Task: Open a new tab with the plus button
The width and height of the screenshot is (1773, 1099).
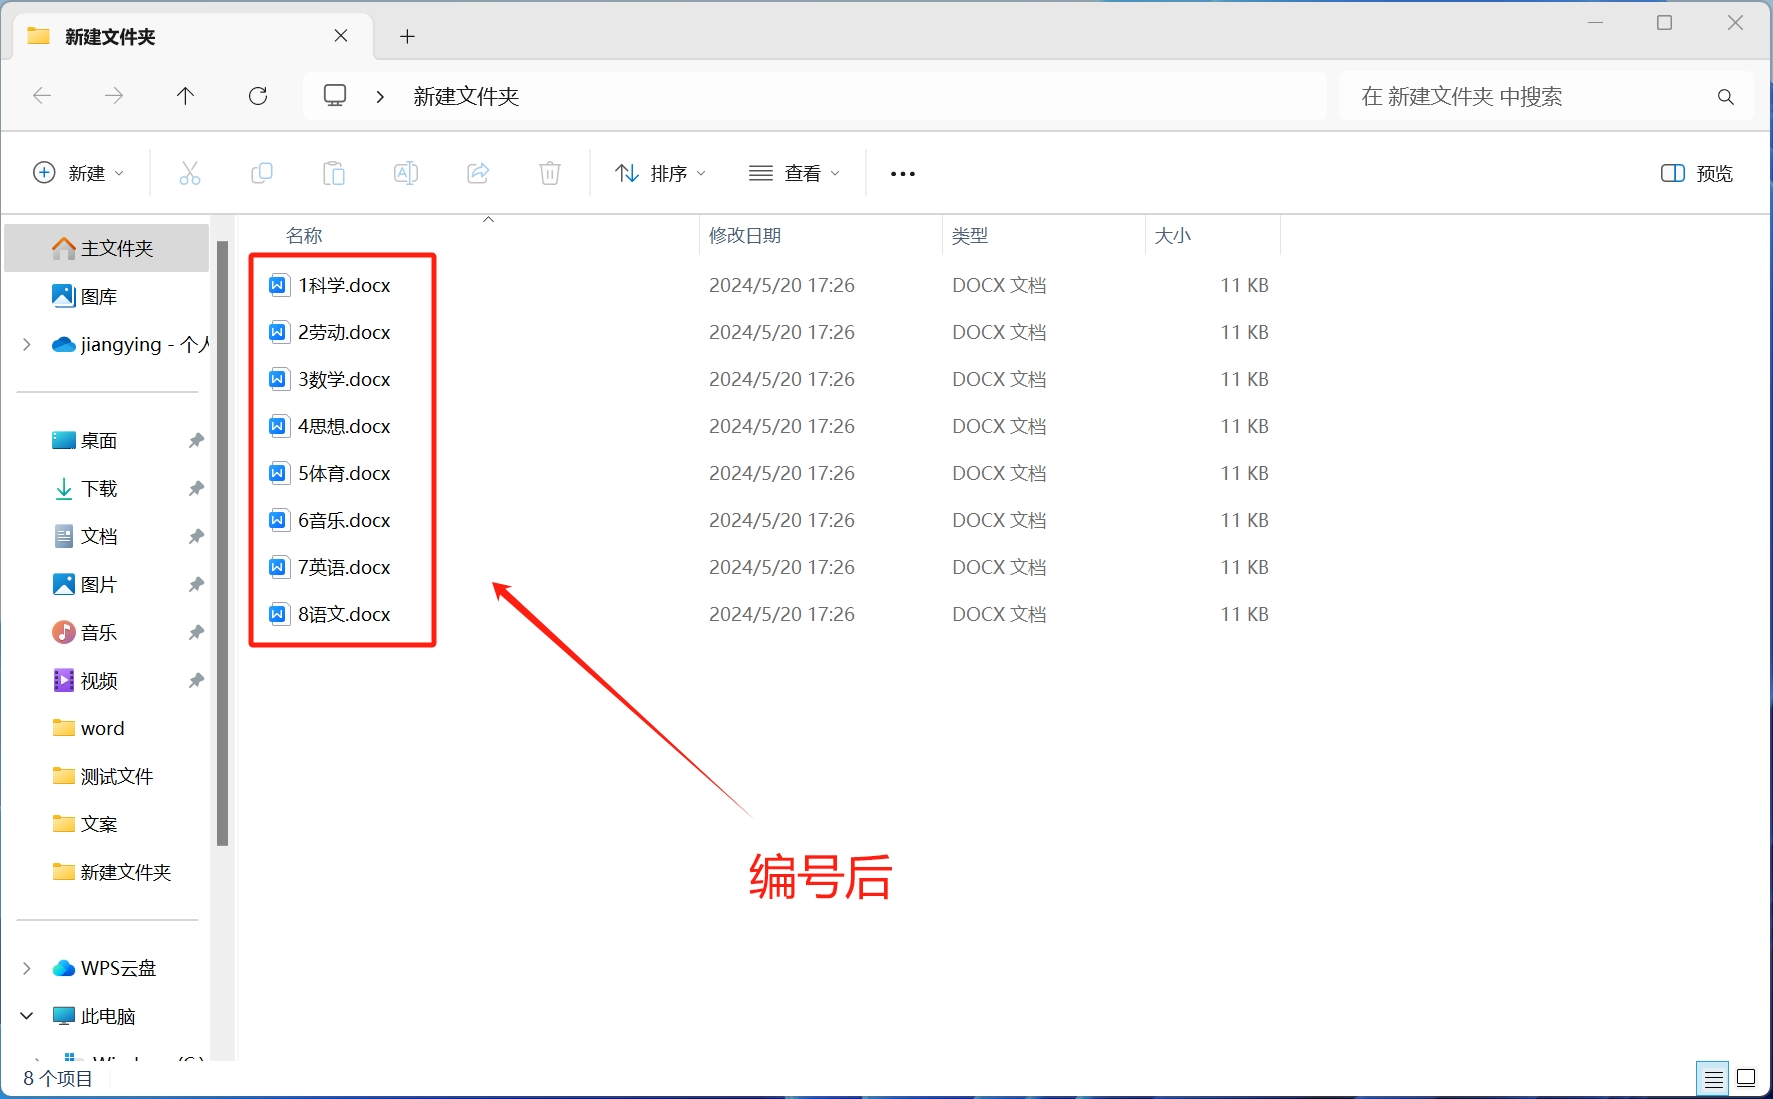Action: click(x=407, y=36)
